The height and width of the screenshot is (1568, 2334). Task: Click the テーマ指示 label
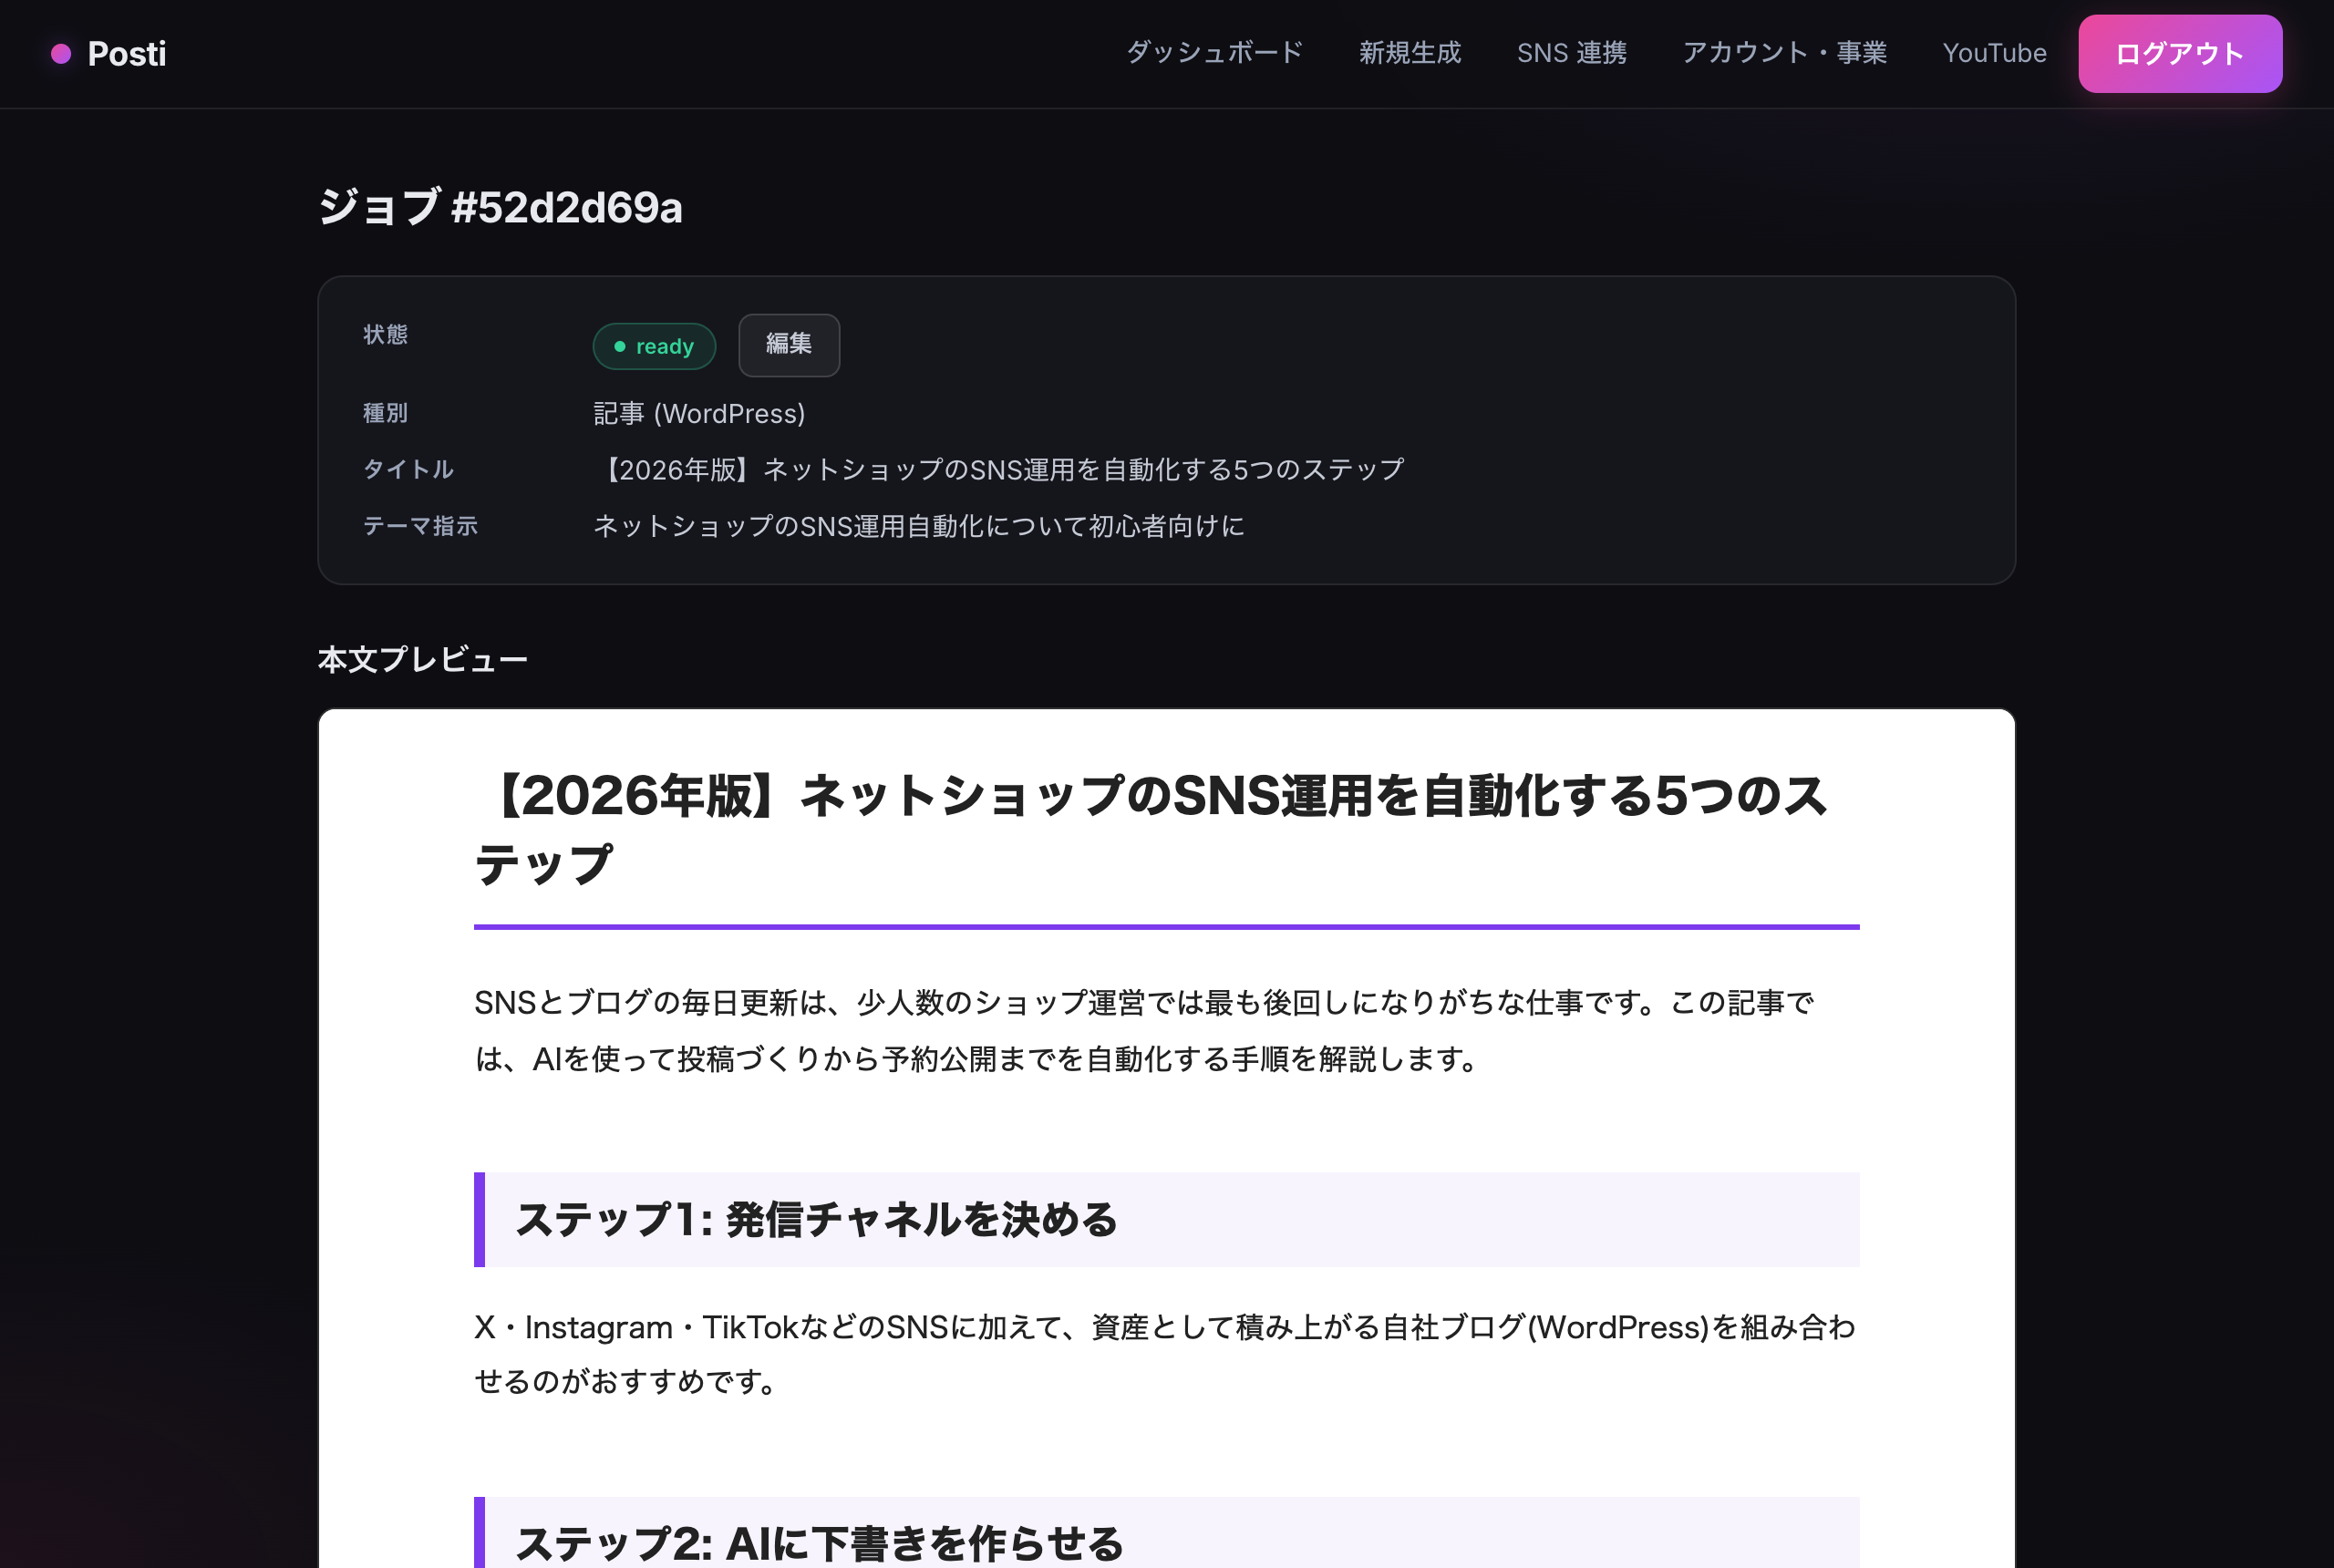click(x=420, y=526)
